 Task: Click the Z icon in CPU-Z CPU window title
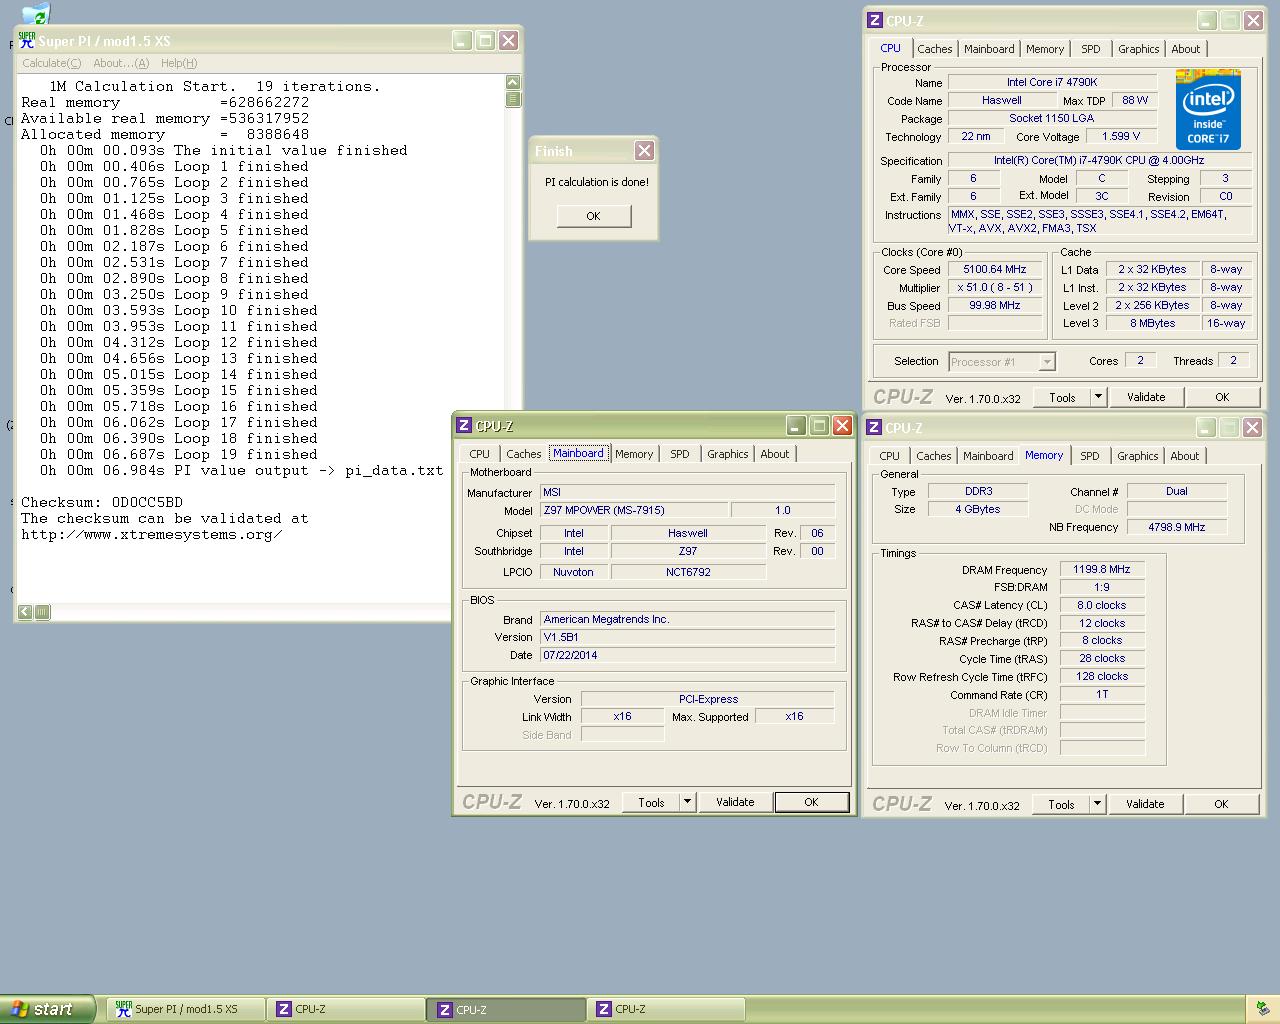coord(875,20)
